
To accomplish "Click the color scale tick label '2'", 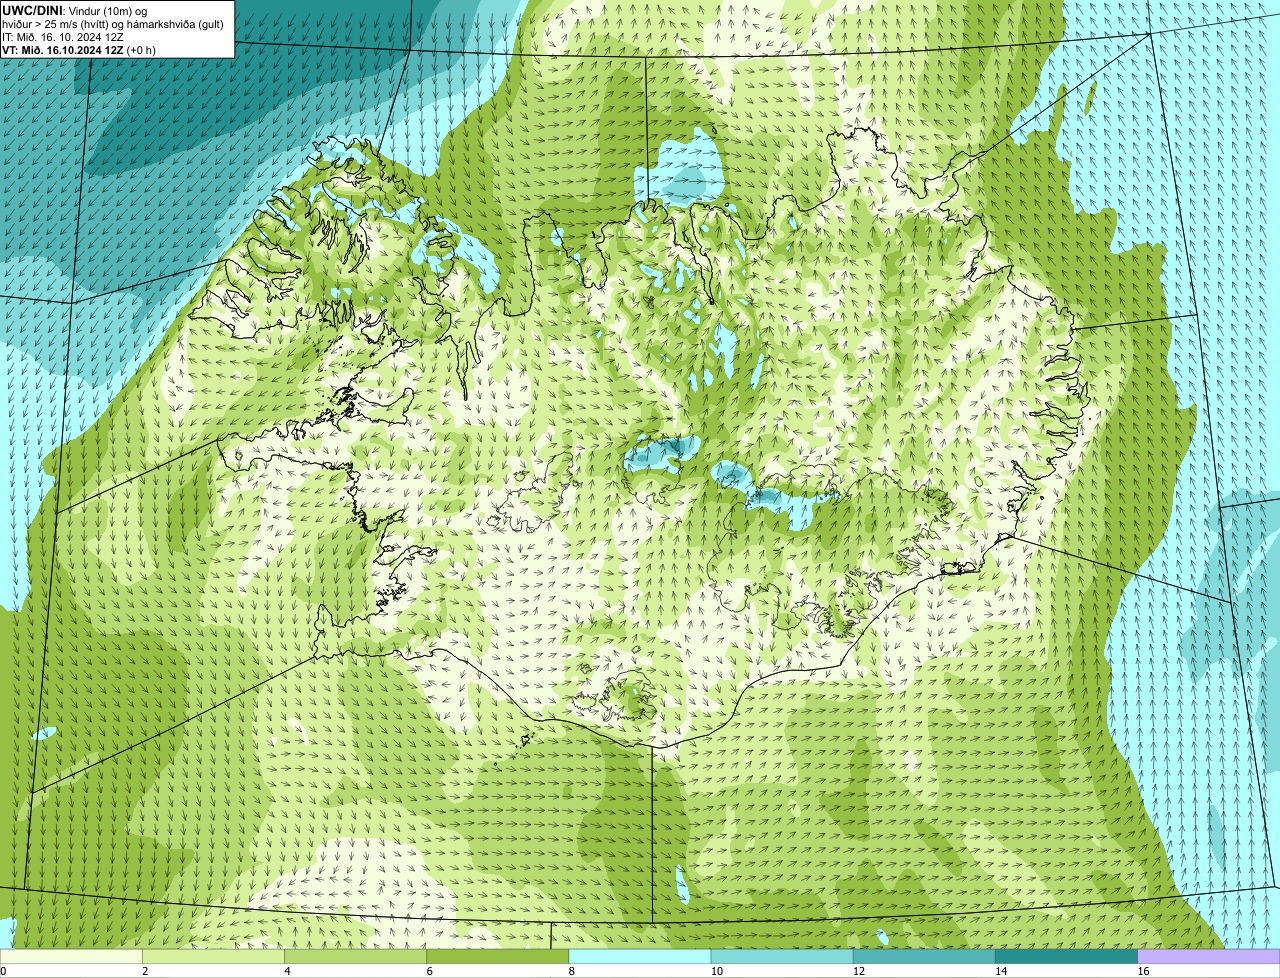I will (x=145, y=971).
